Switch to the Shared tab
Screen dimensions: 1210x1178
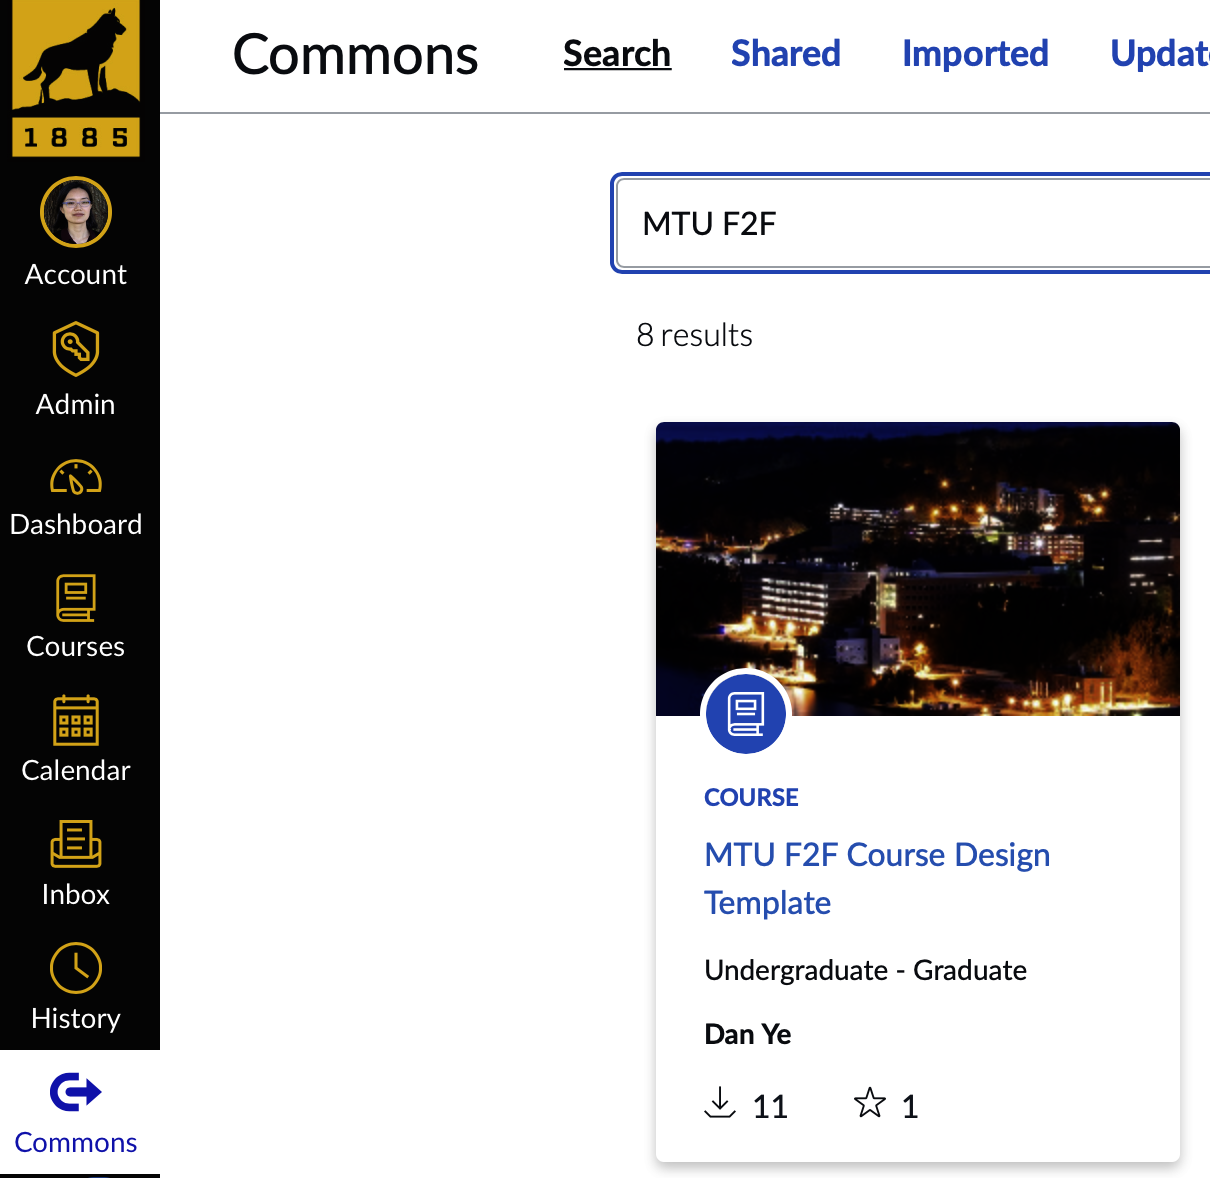[786, 54]
